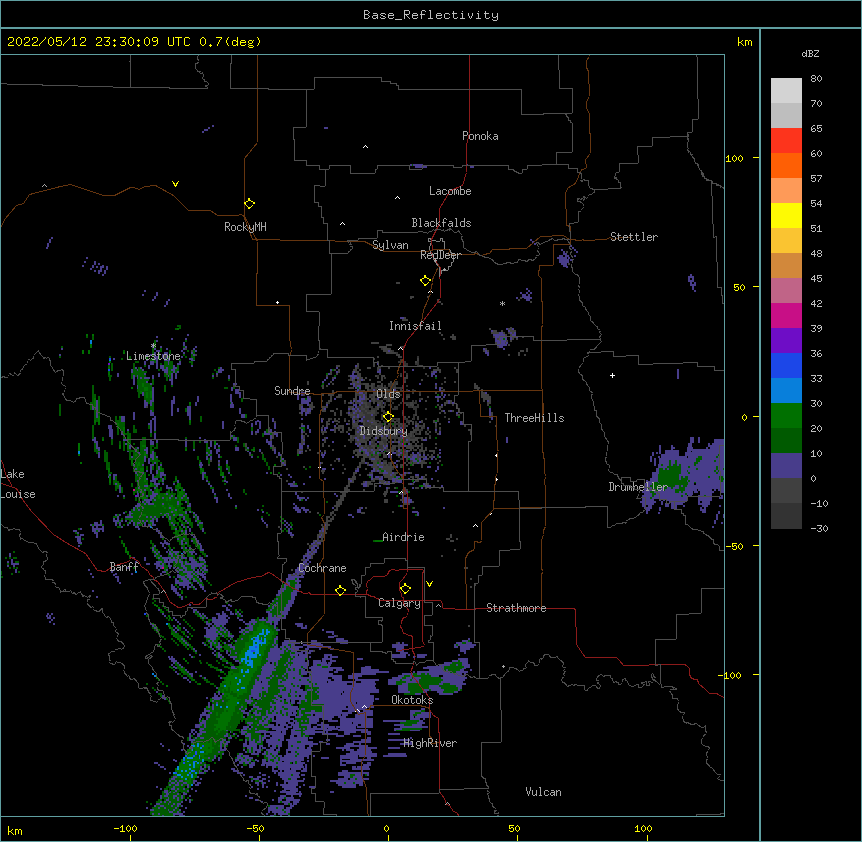Viewport: 862px width, 842px height.
Task: Select the Olds label
Action: [x=388, y=394]
